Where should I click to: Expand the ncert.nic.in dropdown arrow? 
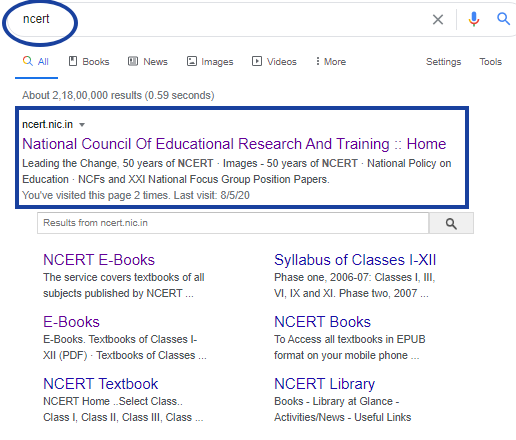[82, 125]
